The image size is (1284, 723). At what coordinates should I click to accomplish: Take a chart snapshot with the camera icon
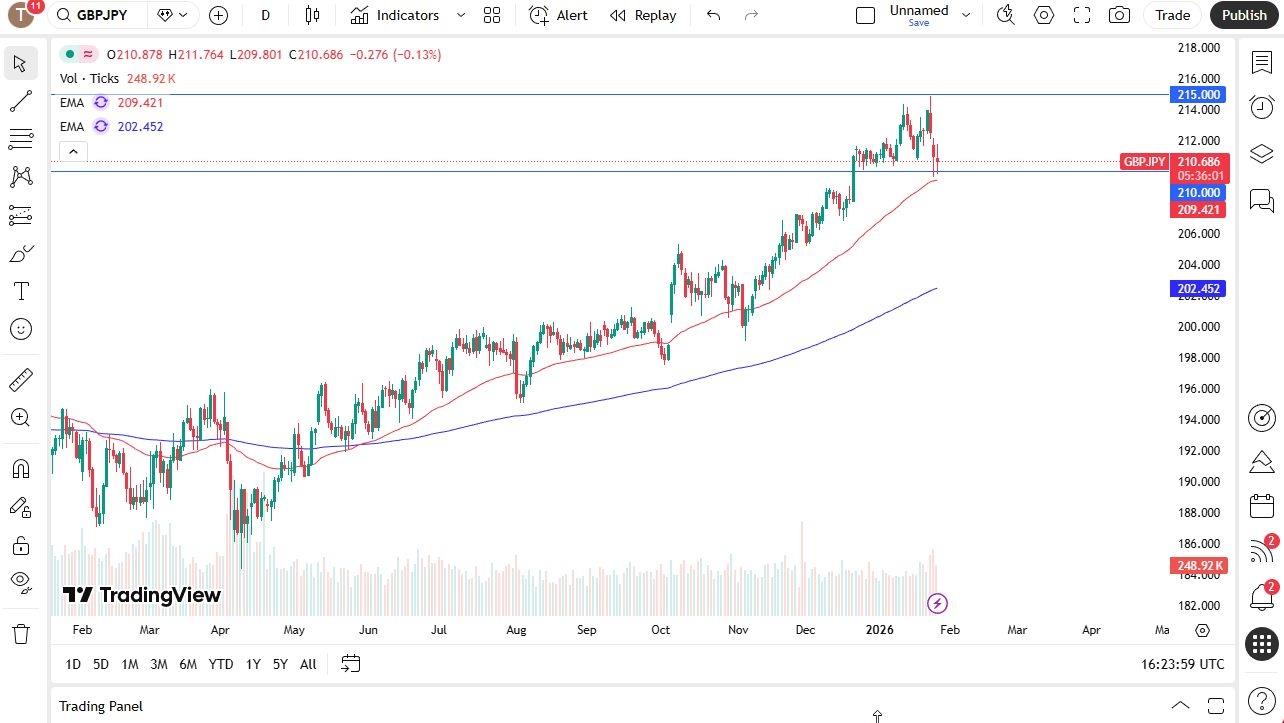tap(1119, 15)
